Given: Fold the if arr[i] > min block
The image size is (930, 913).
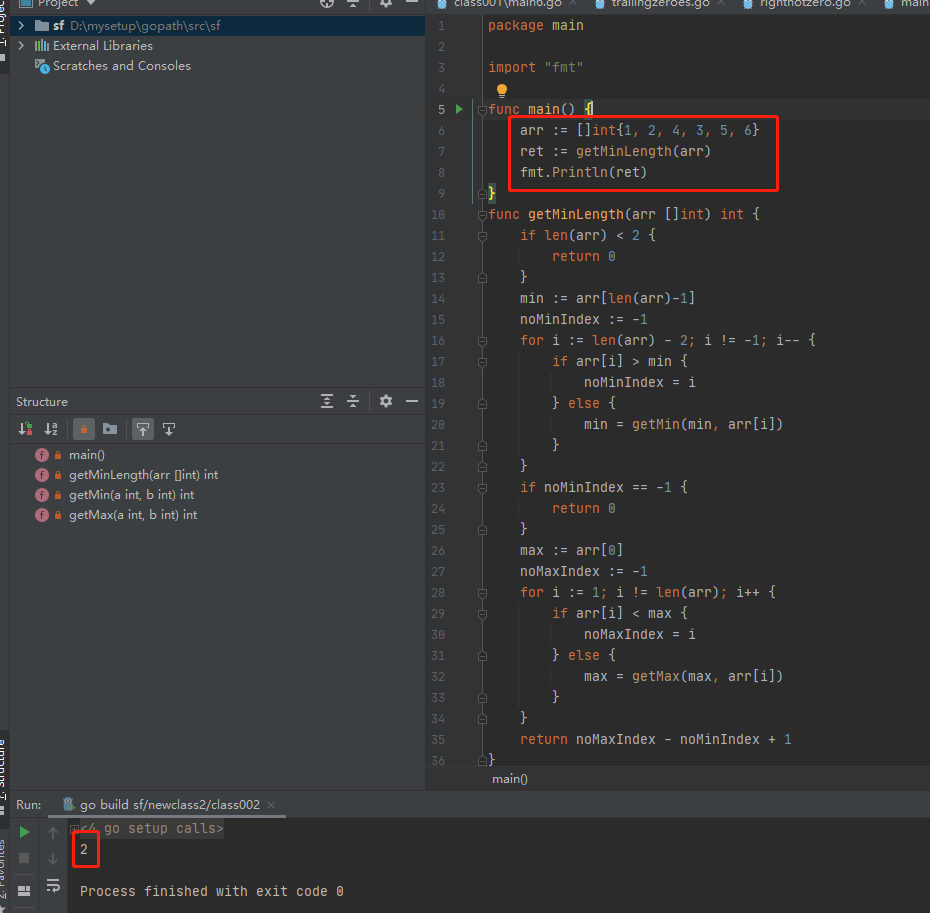Looking at the screenshot, I should click(482, 361).
